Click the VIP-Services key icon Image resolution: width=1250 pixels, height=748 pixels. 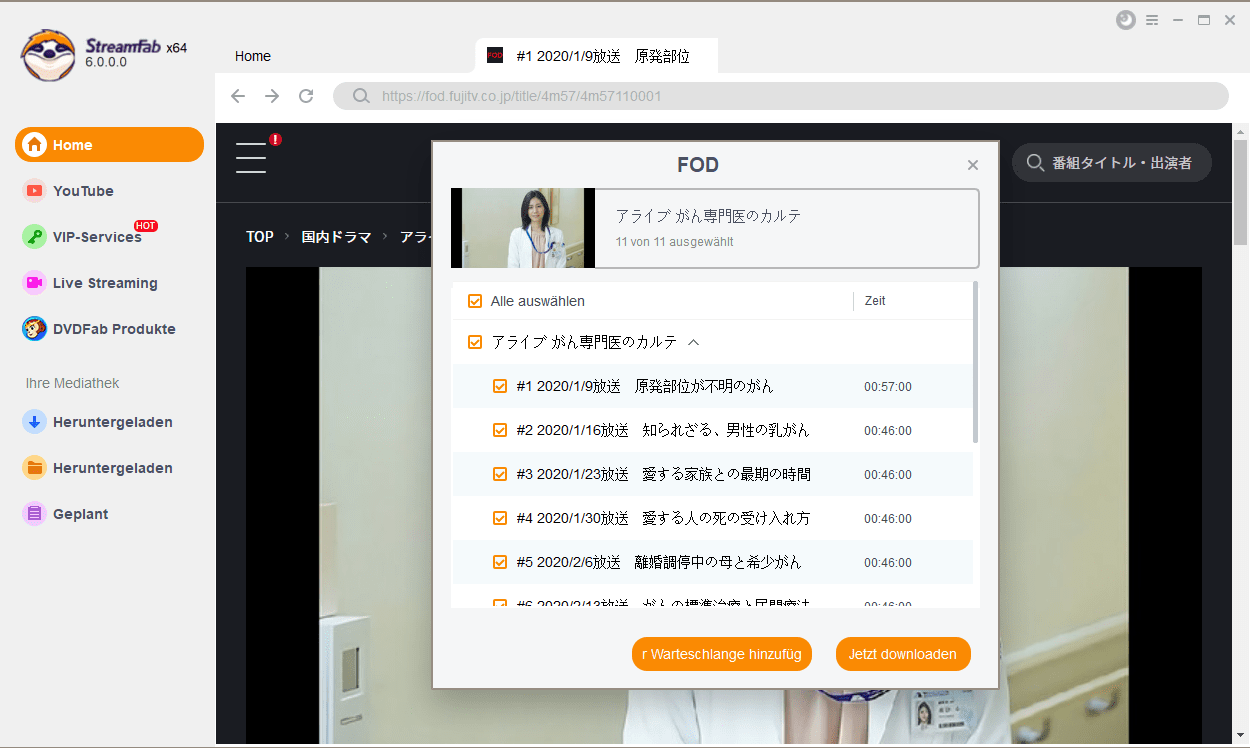click(x=34, y=237)
